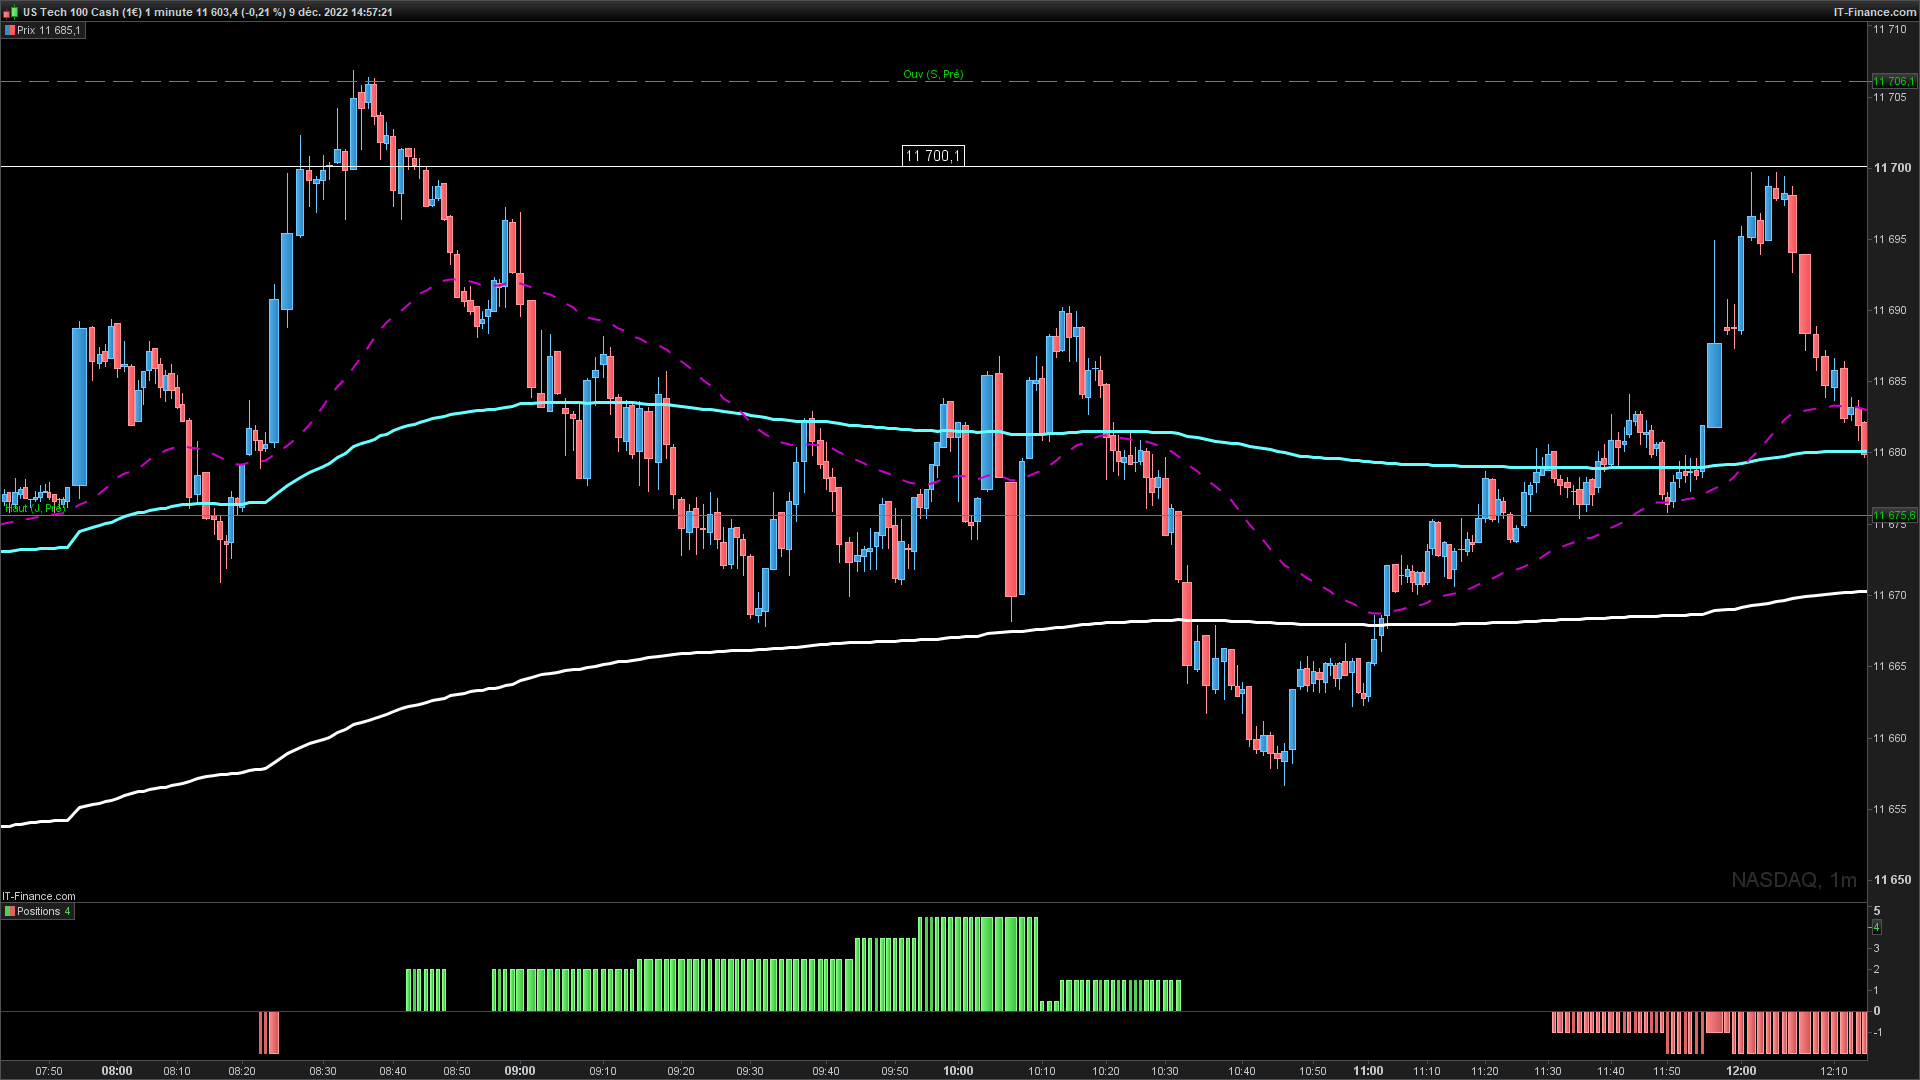
Task: Click the 09:00 time axis label
Action: point(520,1070)
